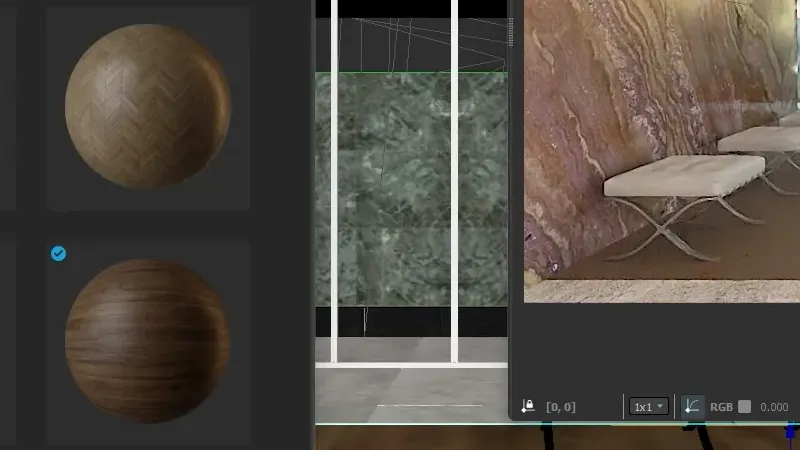The image size is (800, 450).
Task: Click the gray color swatch beside RGB
Action: (744, 407)
